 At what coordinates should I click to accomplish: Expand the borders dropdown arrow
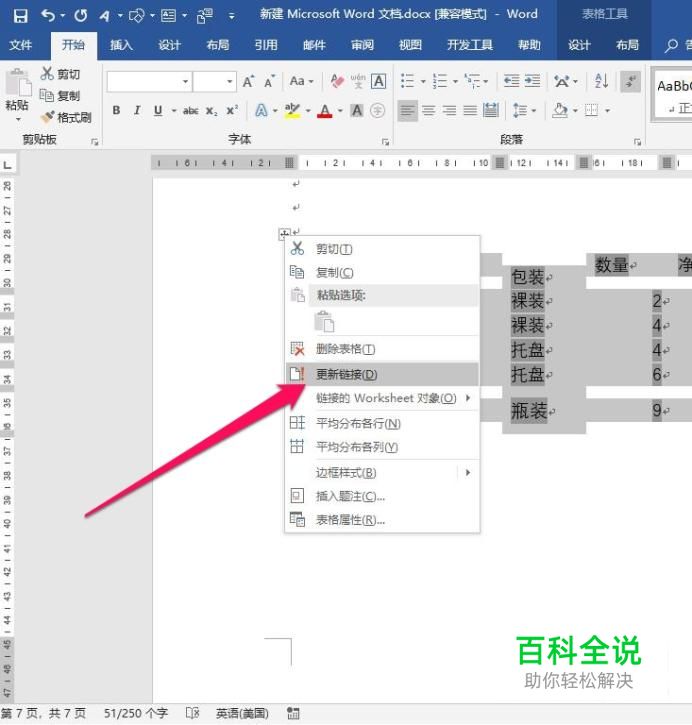tap(607, 111)
